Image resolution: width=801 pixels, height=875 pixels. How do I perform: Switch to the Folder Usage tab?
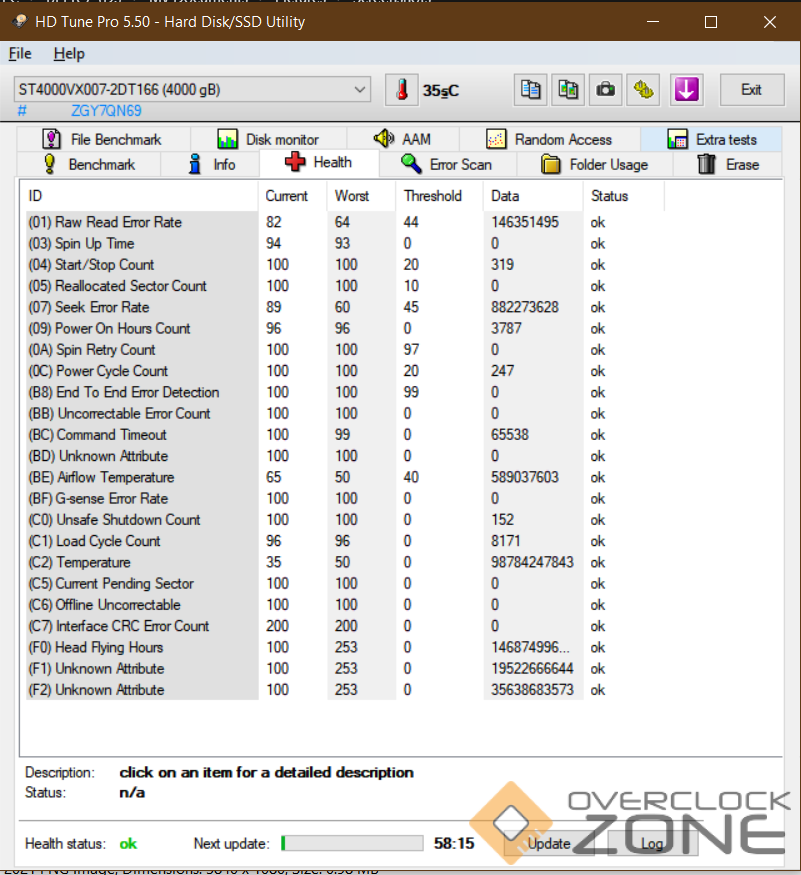[x=595, y=165]
